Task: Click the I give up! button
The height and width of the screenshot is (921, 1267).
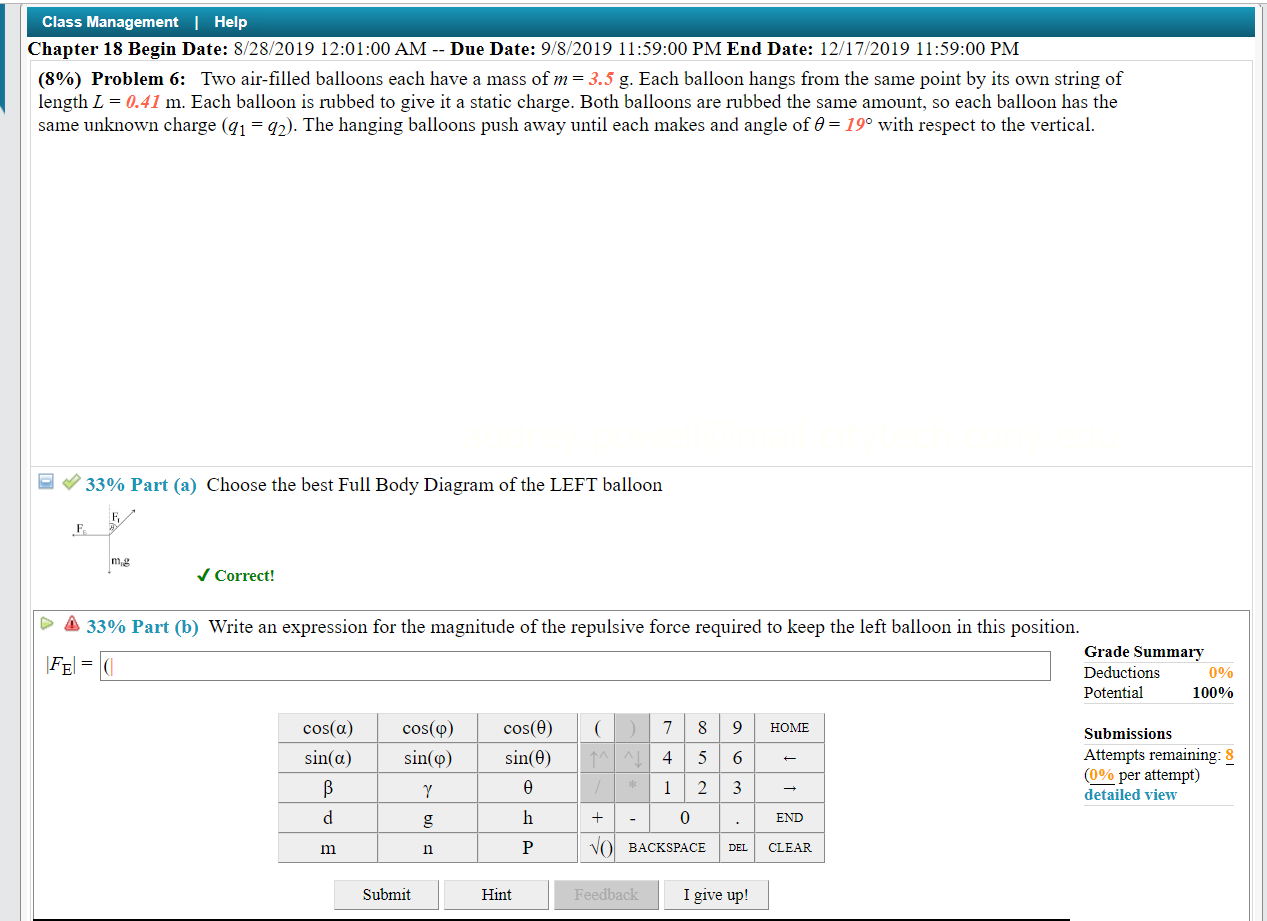Action: 716,894
